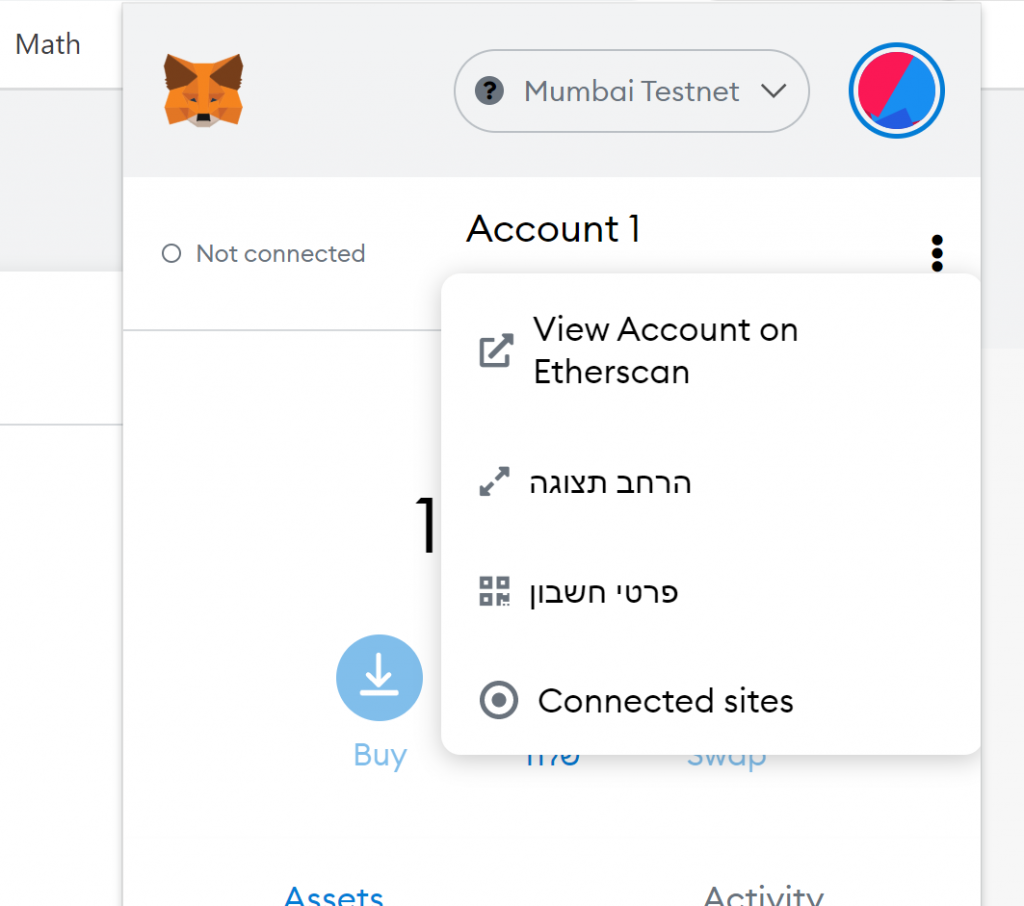Select the פרטי חשבון menu entry

[x=604, y=592]
